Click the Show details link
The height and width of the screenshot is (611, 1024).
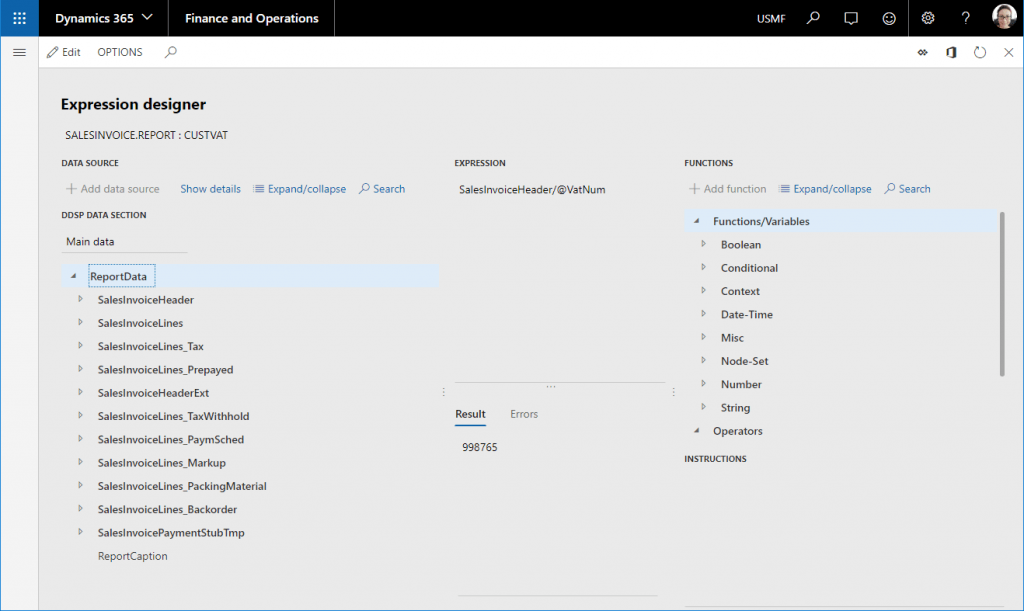[x=210, y=189]
